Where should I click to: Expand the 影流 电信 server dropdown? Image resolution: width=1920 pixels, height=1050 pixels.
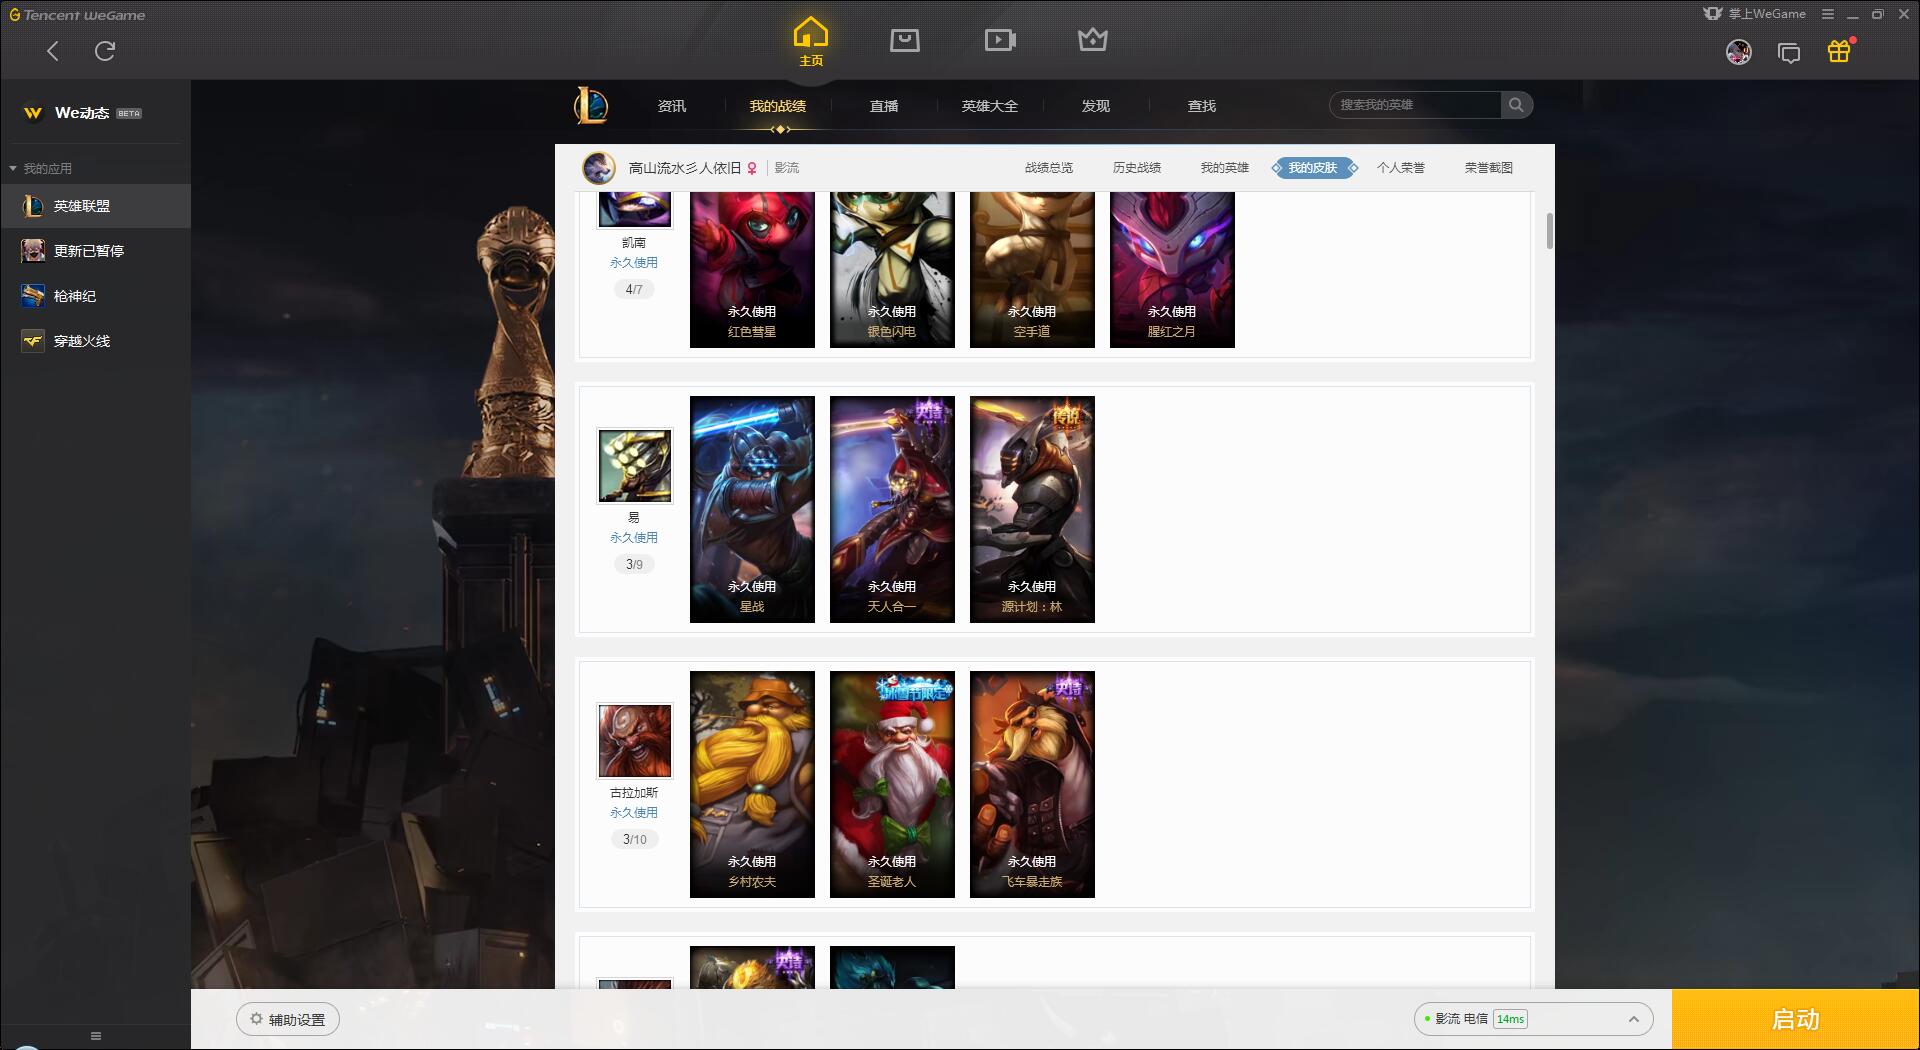coord(1534,1019)
